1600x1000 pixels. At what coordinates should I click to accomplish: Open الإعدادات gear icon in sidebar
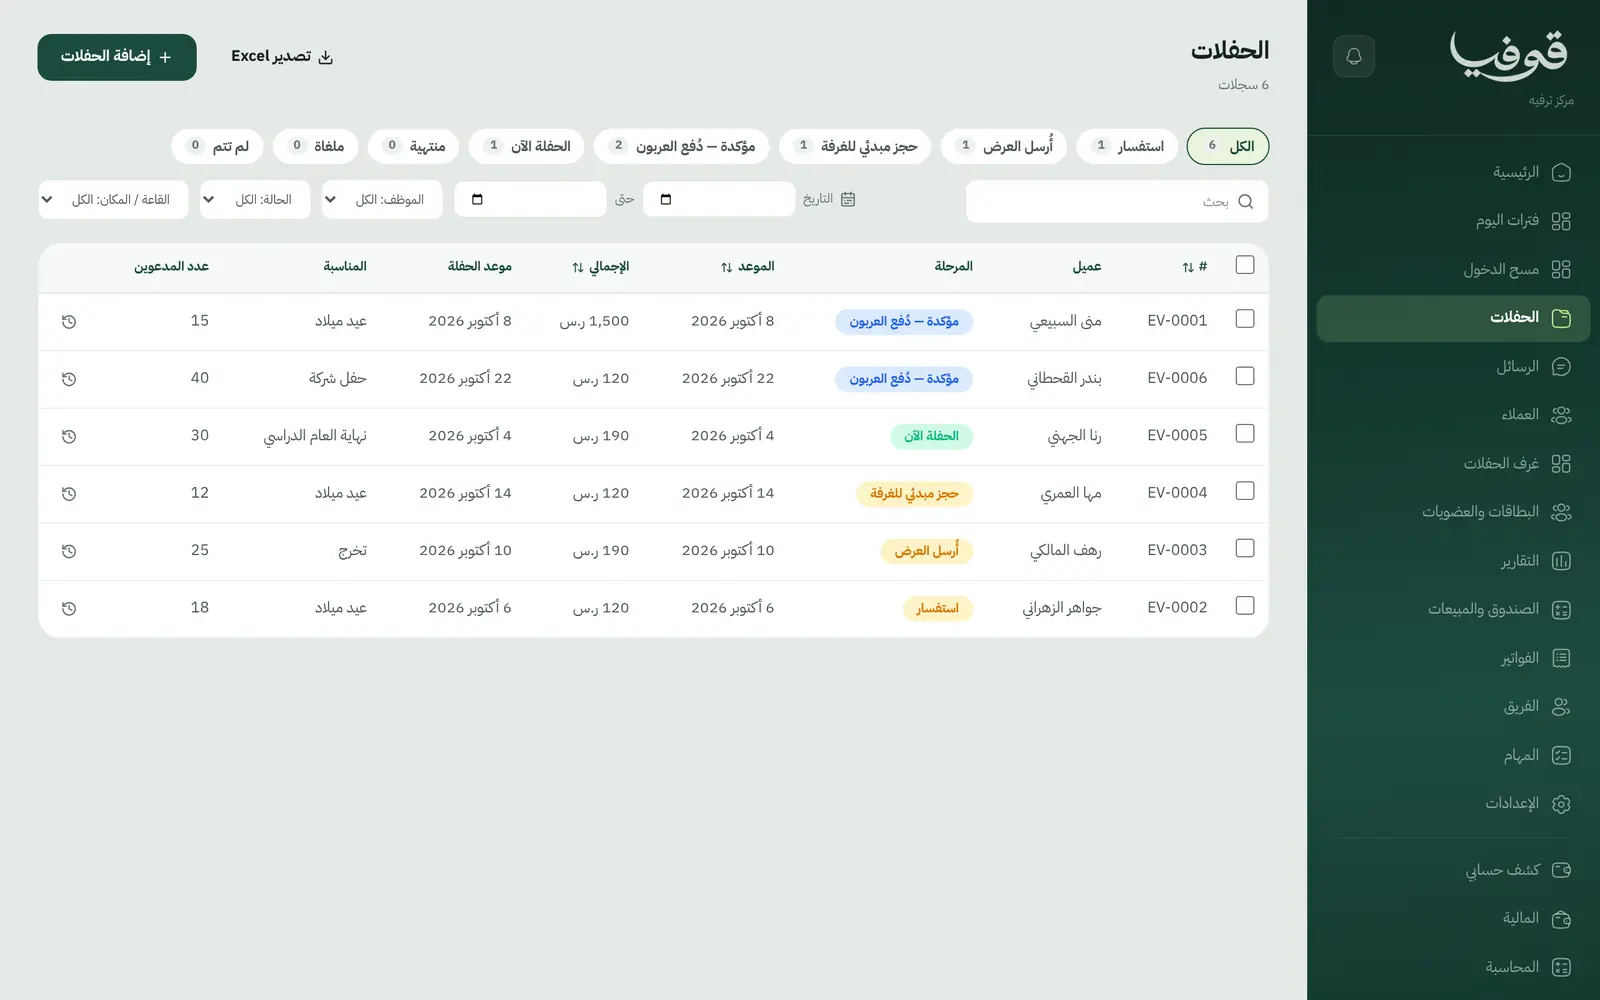pyautogui.click(x=1561, y=804)
